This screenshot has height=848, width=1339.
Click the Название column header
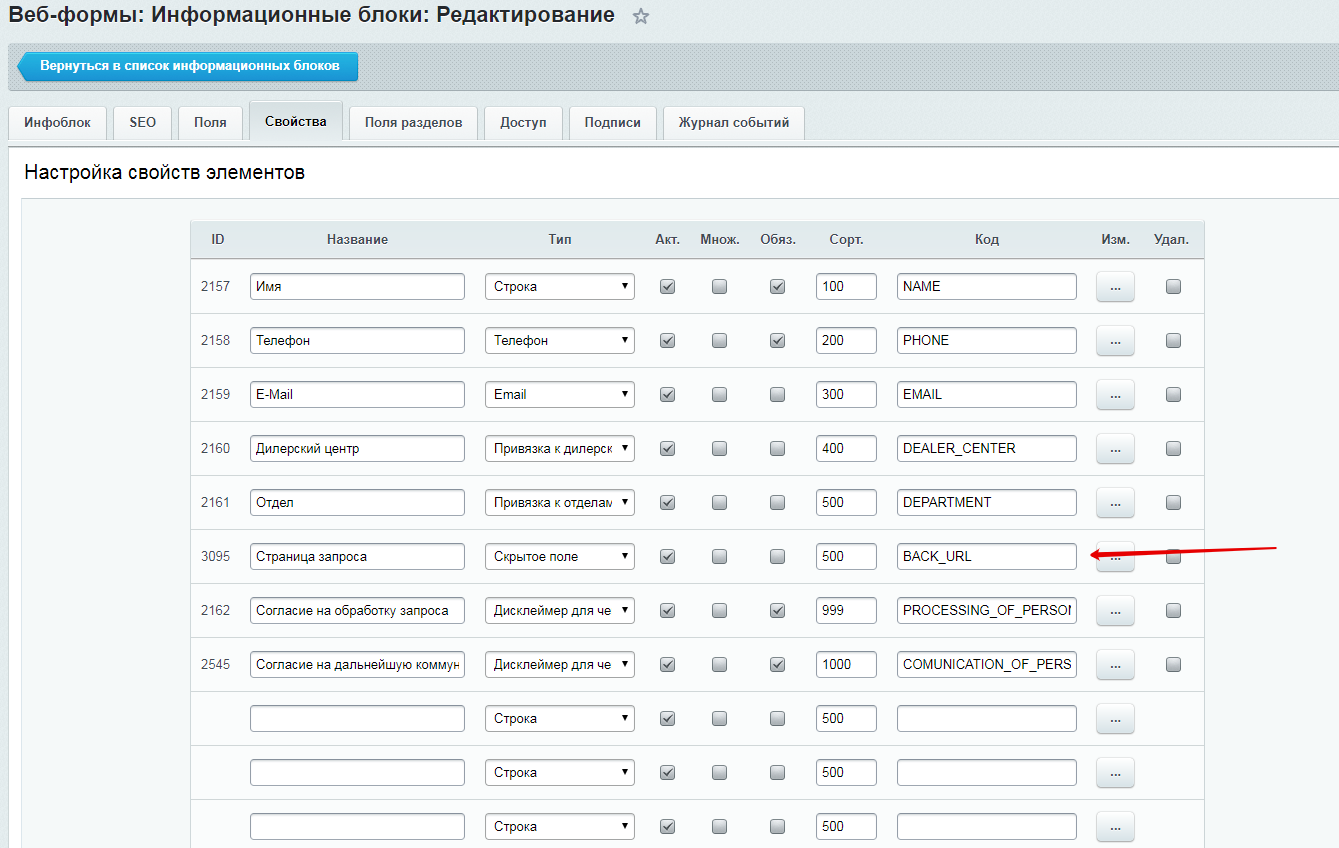[357, 240]
